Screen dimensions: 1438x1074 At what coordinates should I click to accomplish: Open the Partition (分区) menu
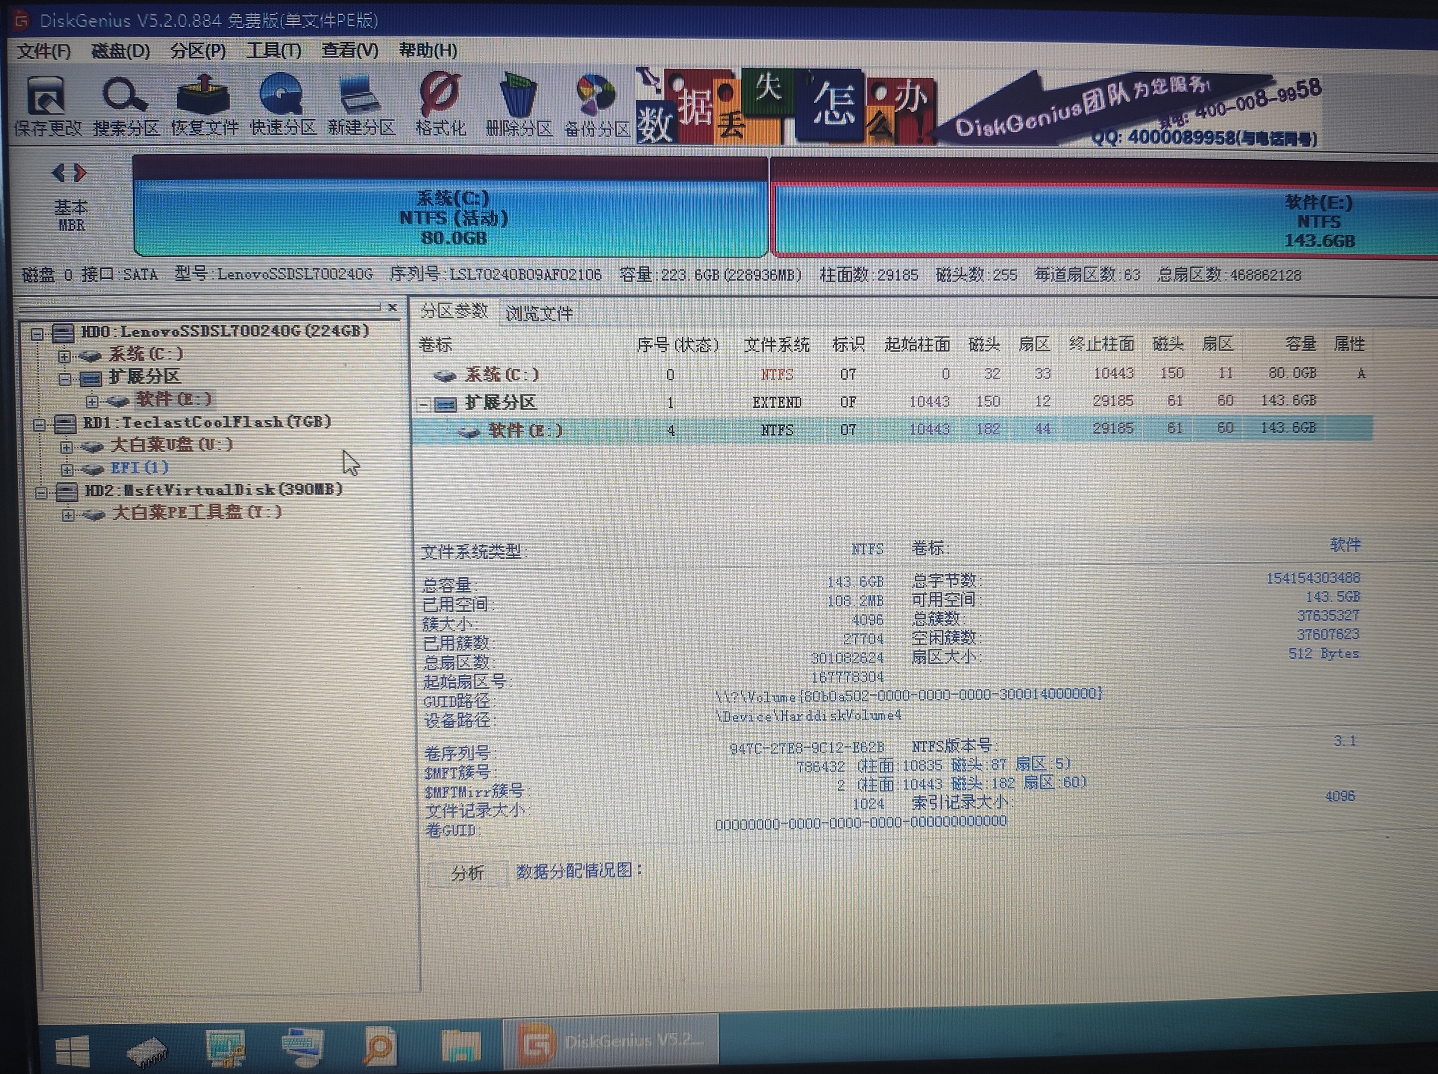click(197, 50)
